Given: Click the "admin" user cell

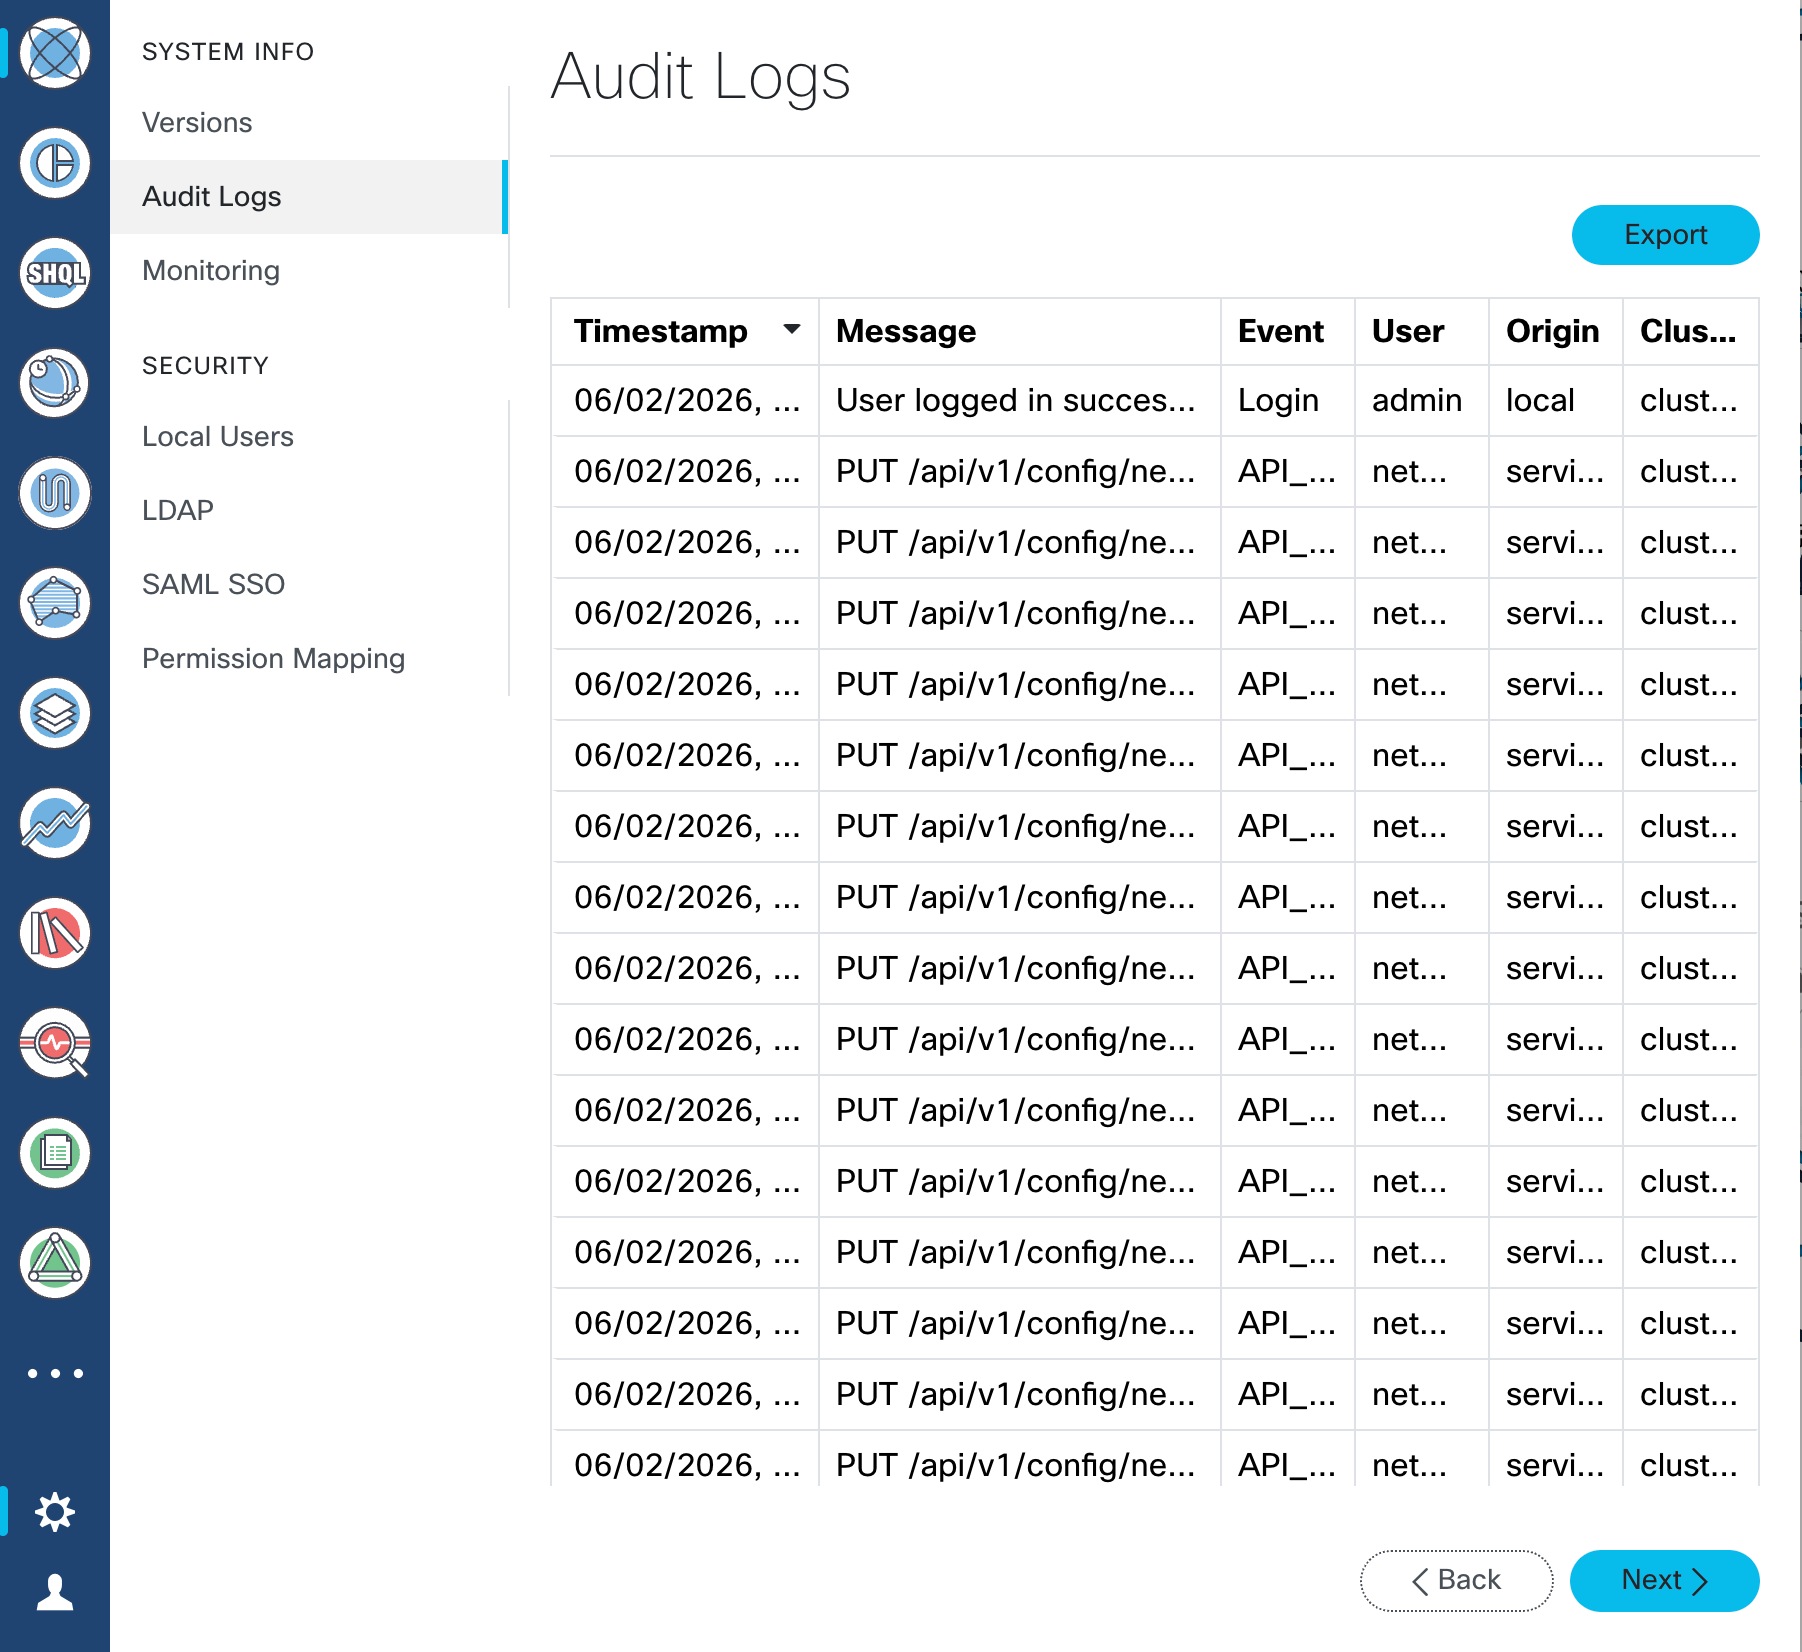Looking at the screenshot, I should pyautogui.click(x=1421, y=400).
